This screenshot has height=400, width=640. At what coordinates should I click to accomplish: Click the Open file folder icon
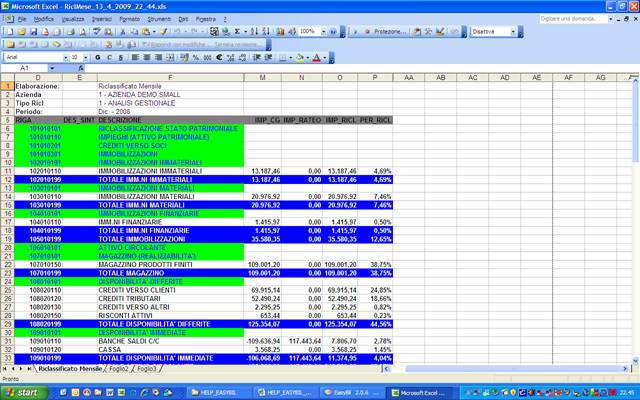22,31
